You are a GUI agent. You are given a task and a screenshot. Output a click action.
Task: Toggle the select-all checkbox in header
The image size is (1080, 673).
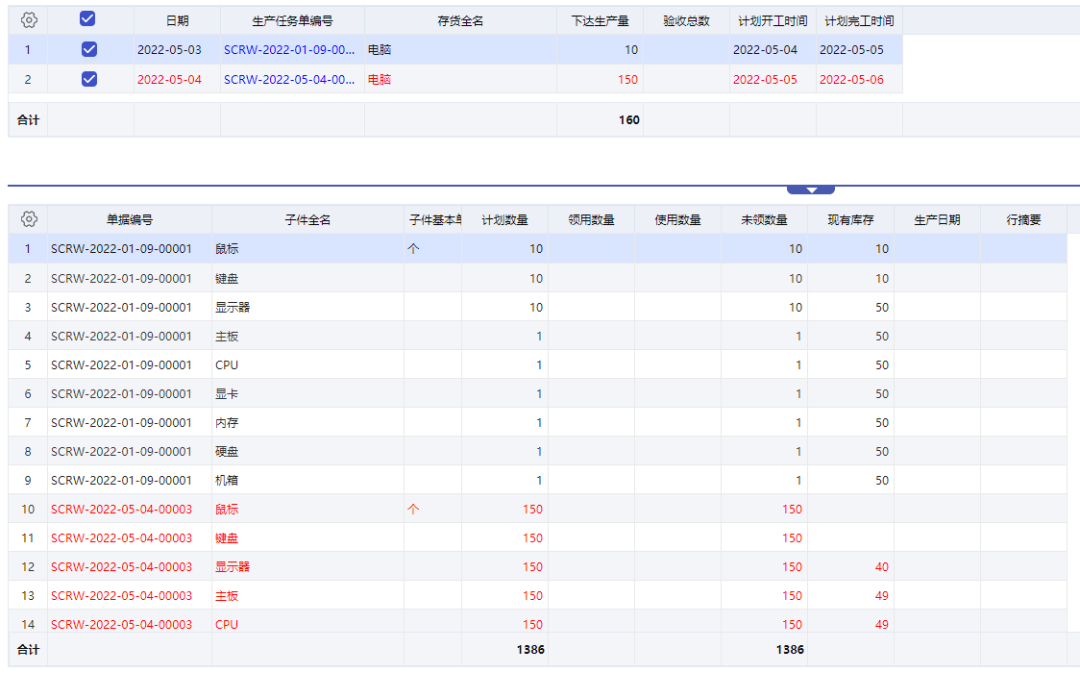pos(87,19)
